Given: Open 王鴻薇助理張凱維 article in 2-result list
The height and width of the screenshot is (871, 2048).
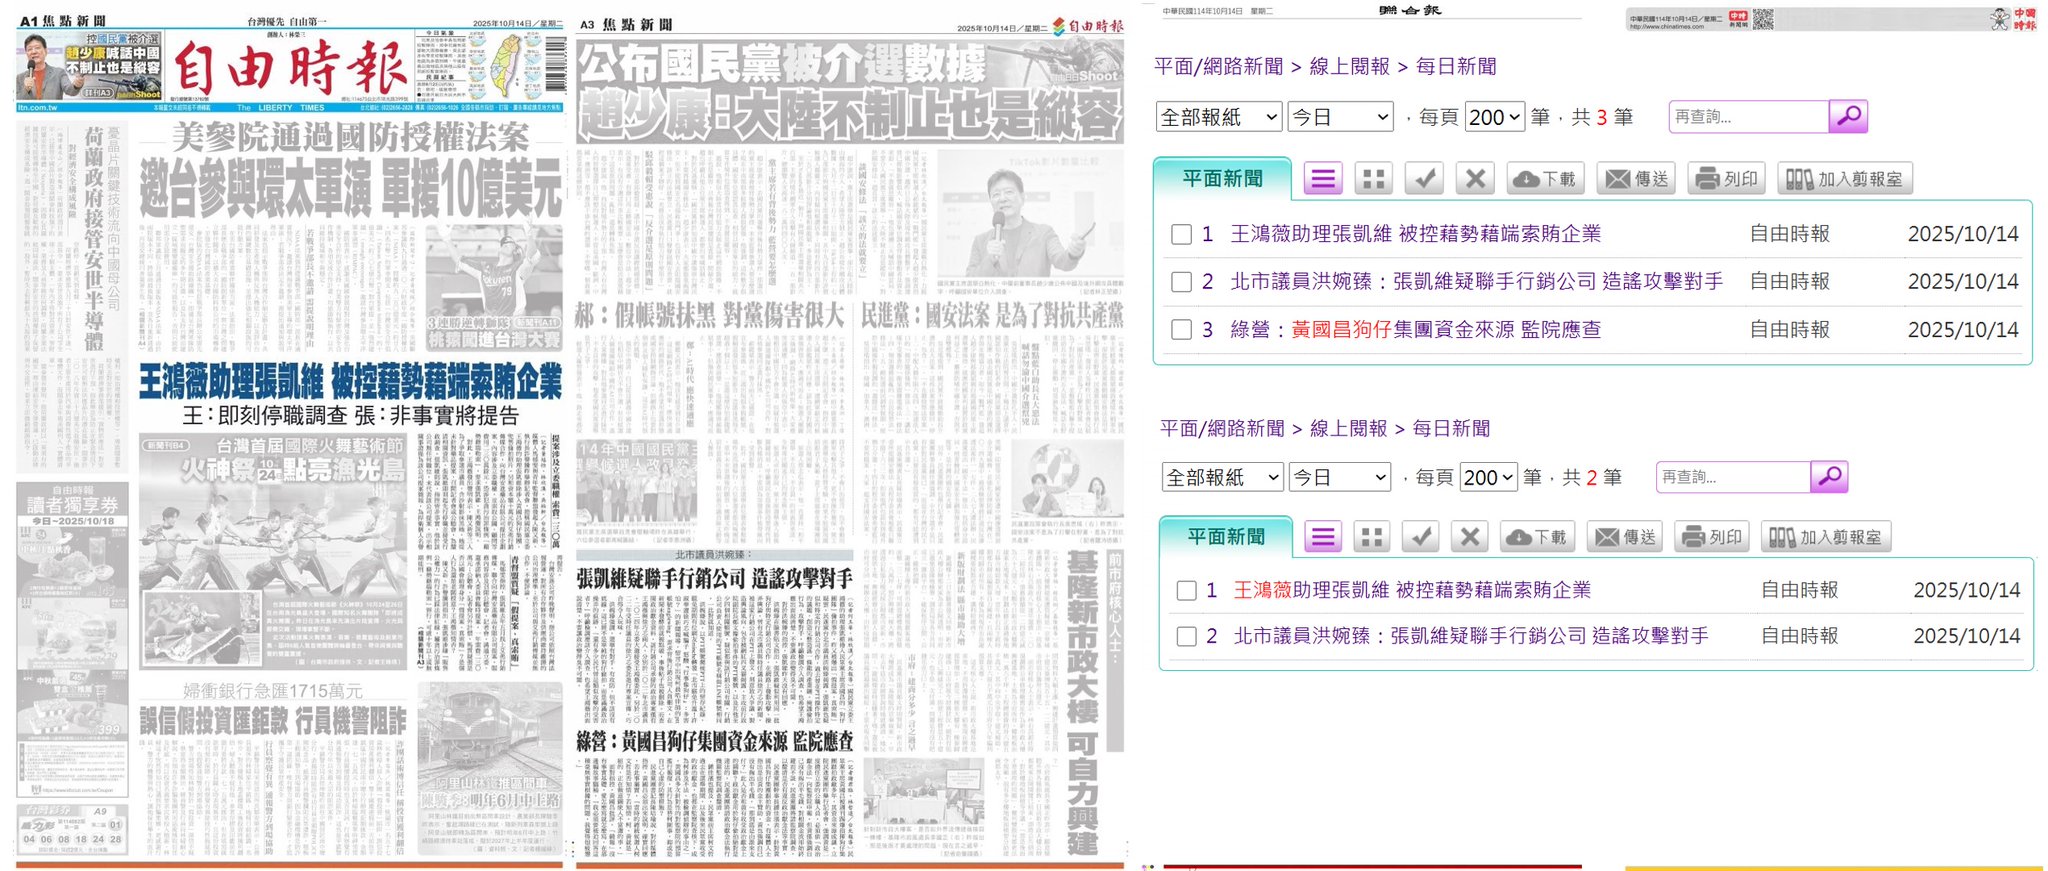Looking at the screenshot, I should click(x=1412, y=591).
